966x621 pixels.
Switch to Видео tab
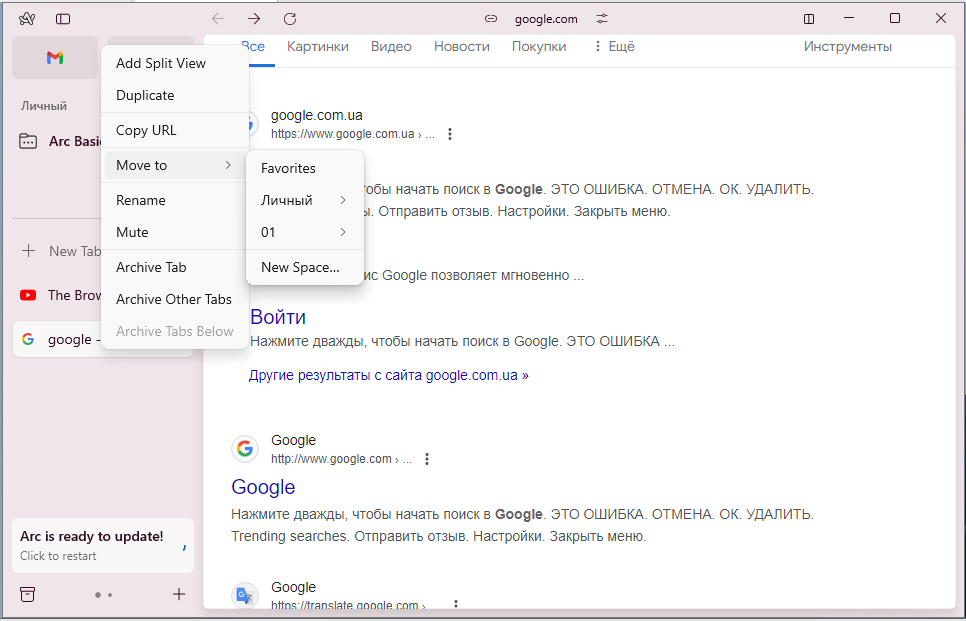pos(391,46)
